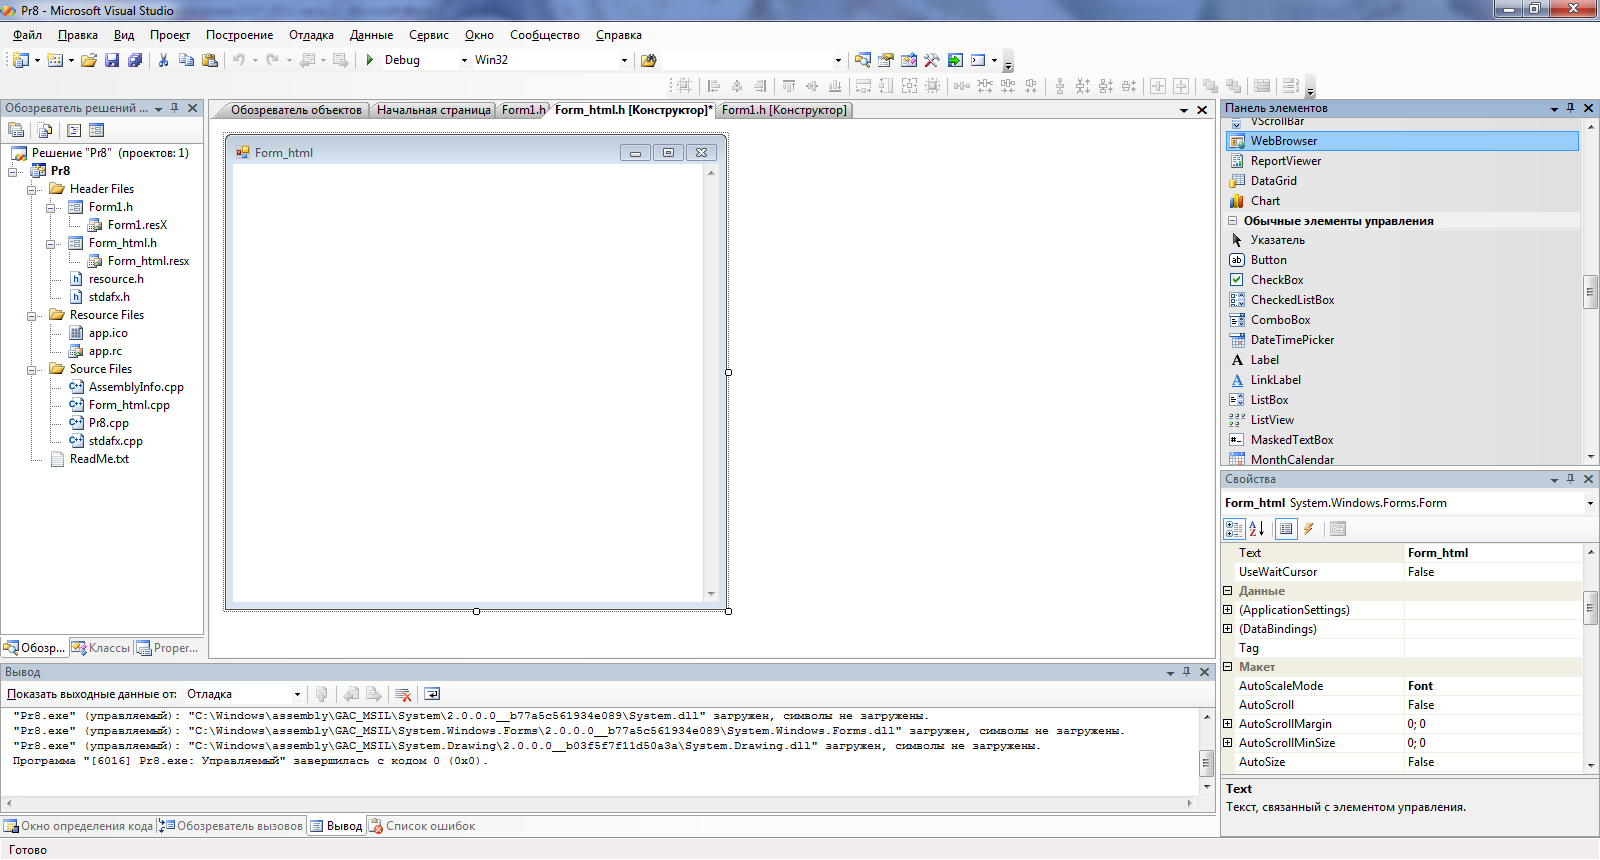Screen dimensions: 1600x860
Task: Open the Toolbox hammer-and-wrench icon
Action: click(x=931, y=60)
